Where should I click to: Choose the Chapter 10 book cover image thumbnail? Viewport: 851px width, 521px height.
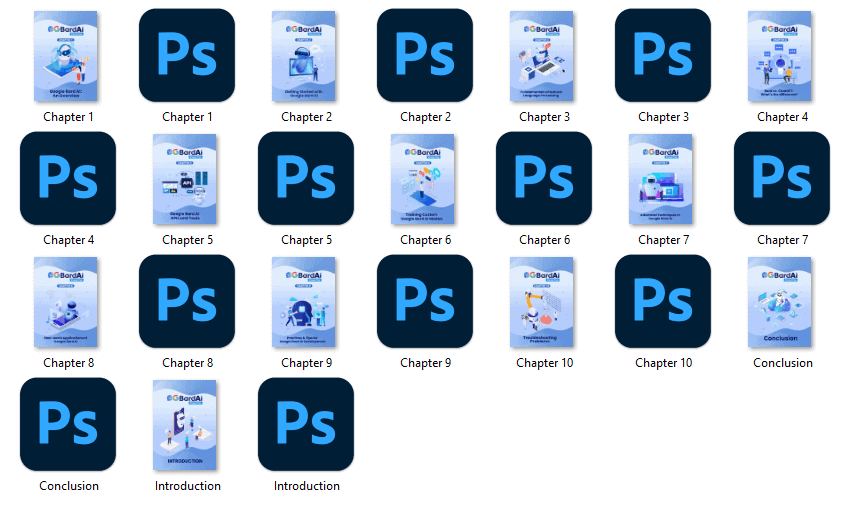point(542,302)
